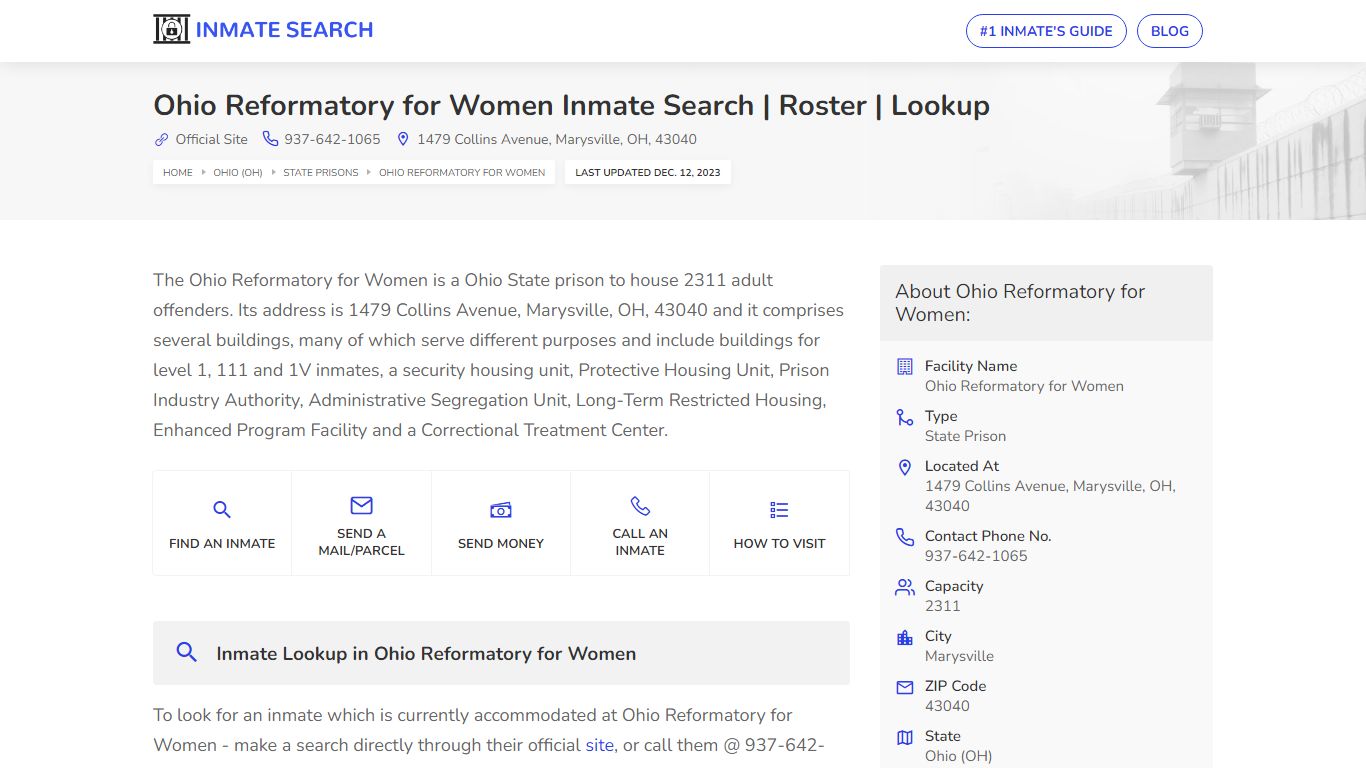The width and height of the screenshot is (1366, 768).
Task: Select State Prison type value
Action: pos(965,436)
